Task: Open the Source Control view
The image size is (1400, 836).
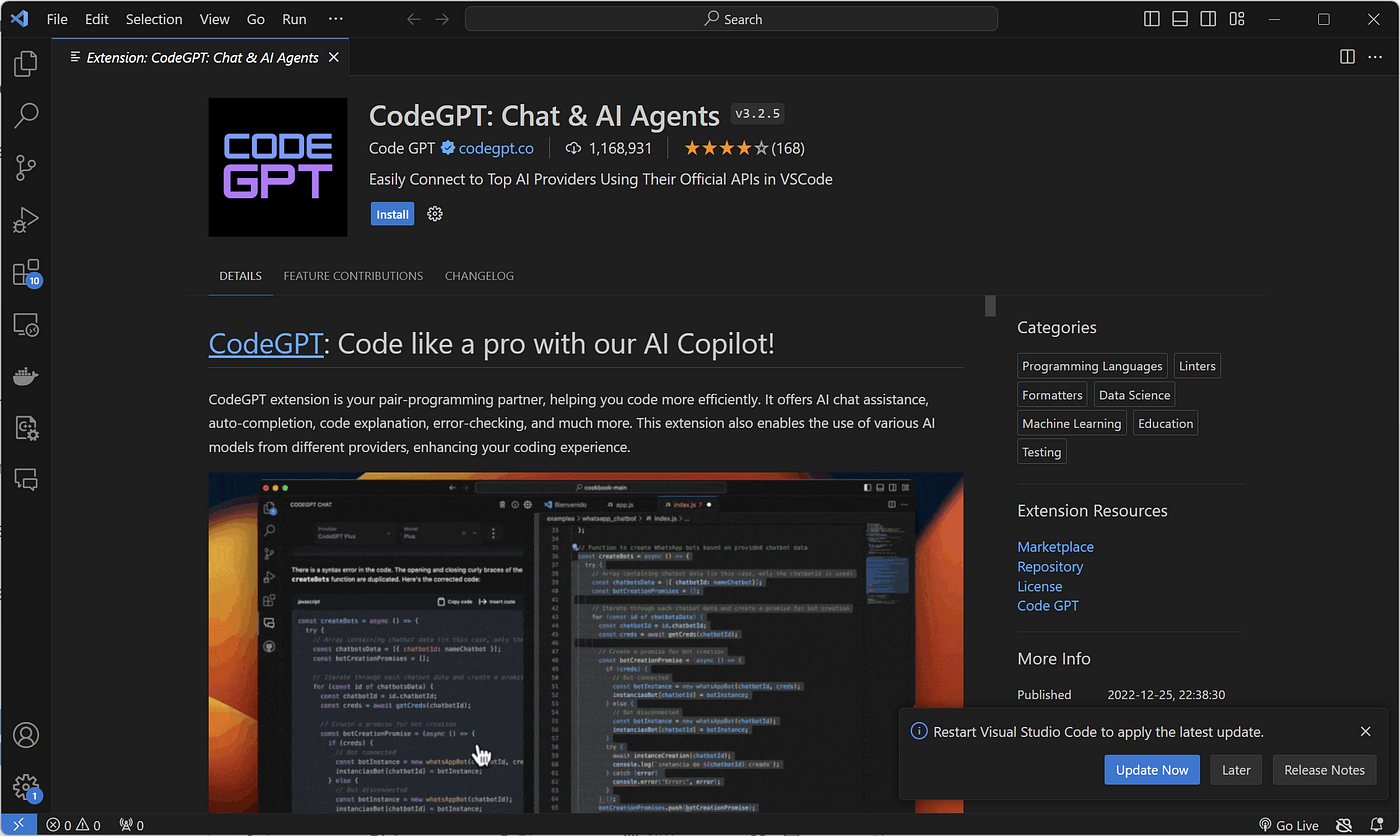Action: (x=25, y=168)
